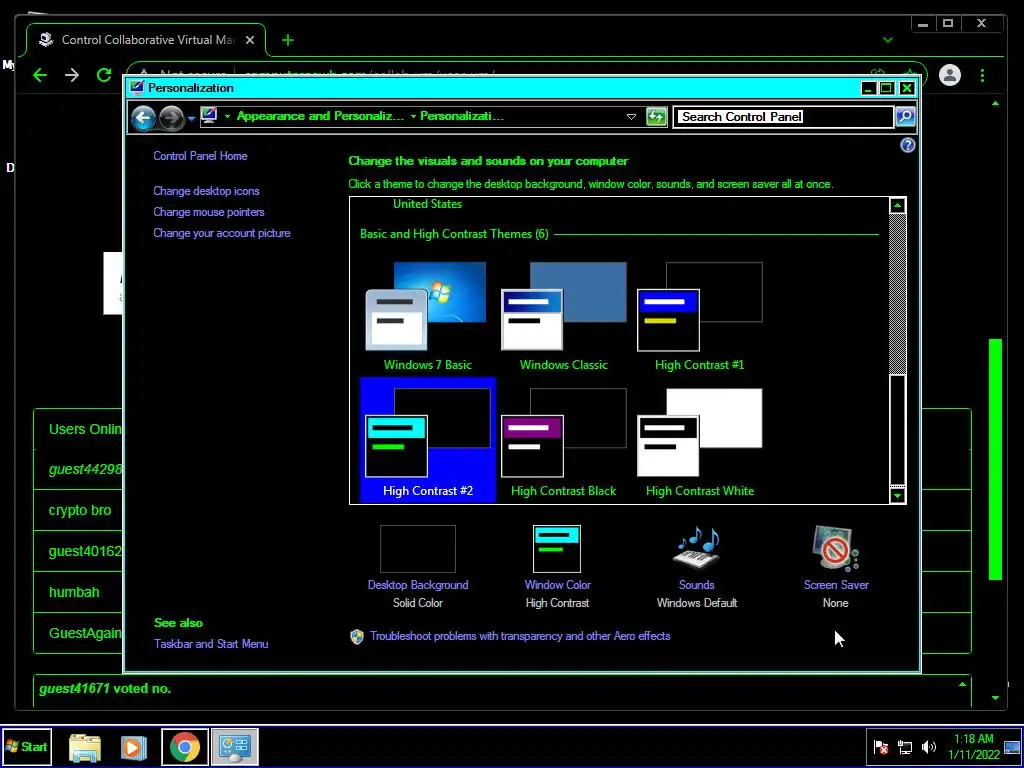The image size is (1024, 768).
Task: Open Chrome three-dot menu
Action: tap(982, 75)
